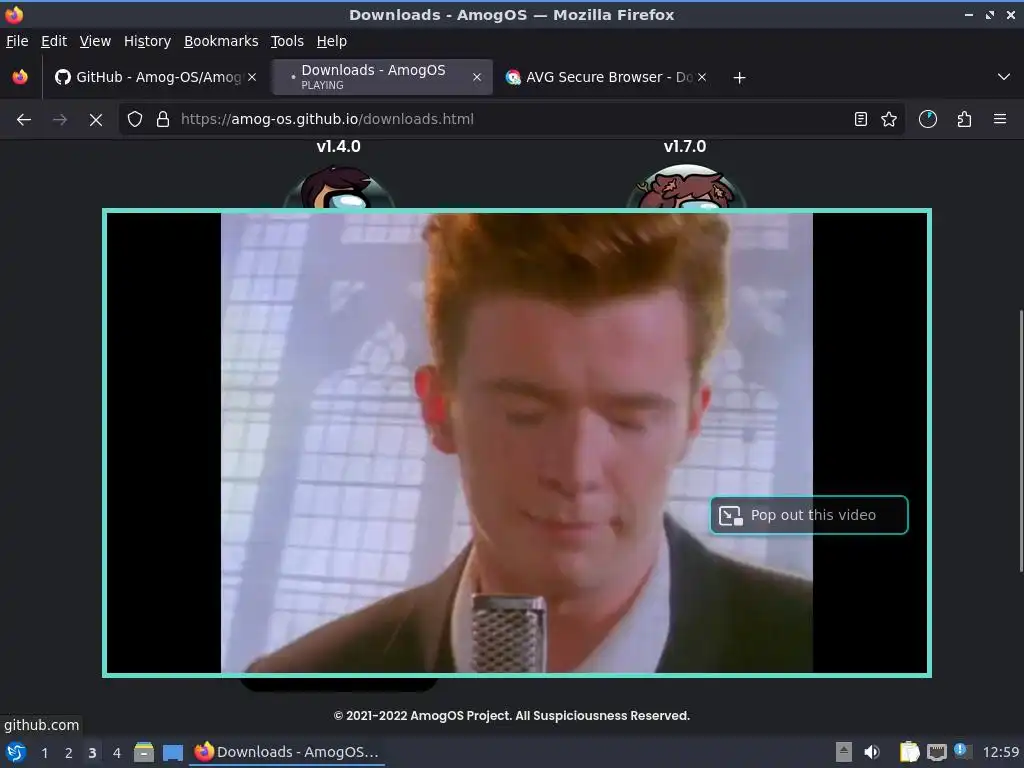Screen dimensions: 1024x768
Task: Select Downloads - AmogOS Firefox taskbar entry
Action: click(287, 752)
